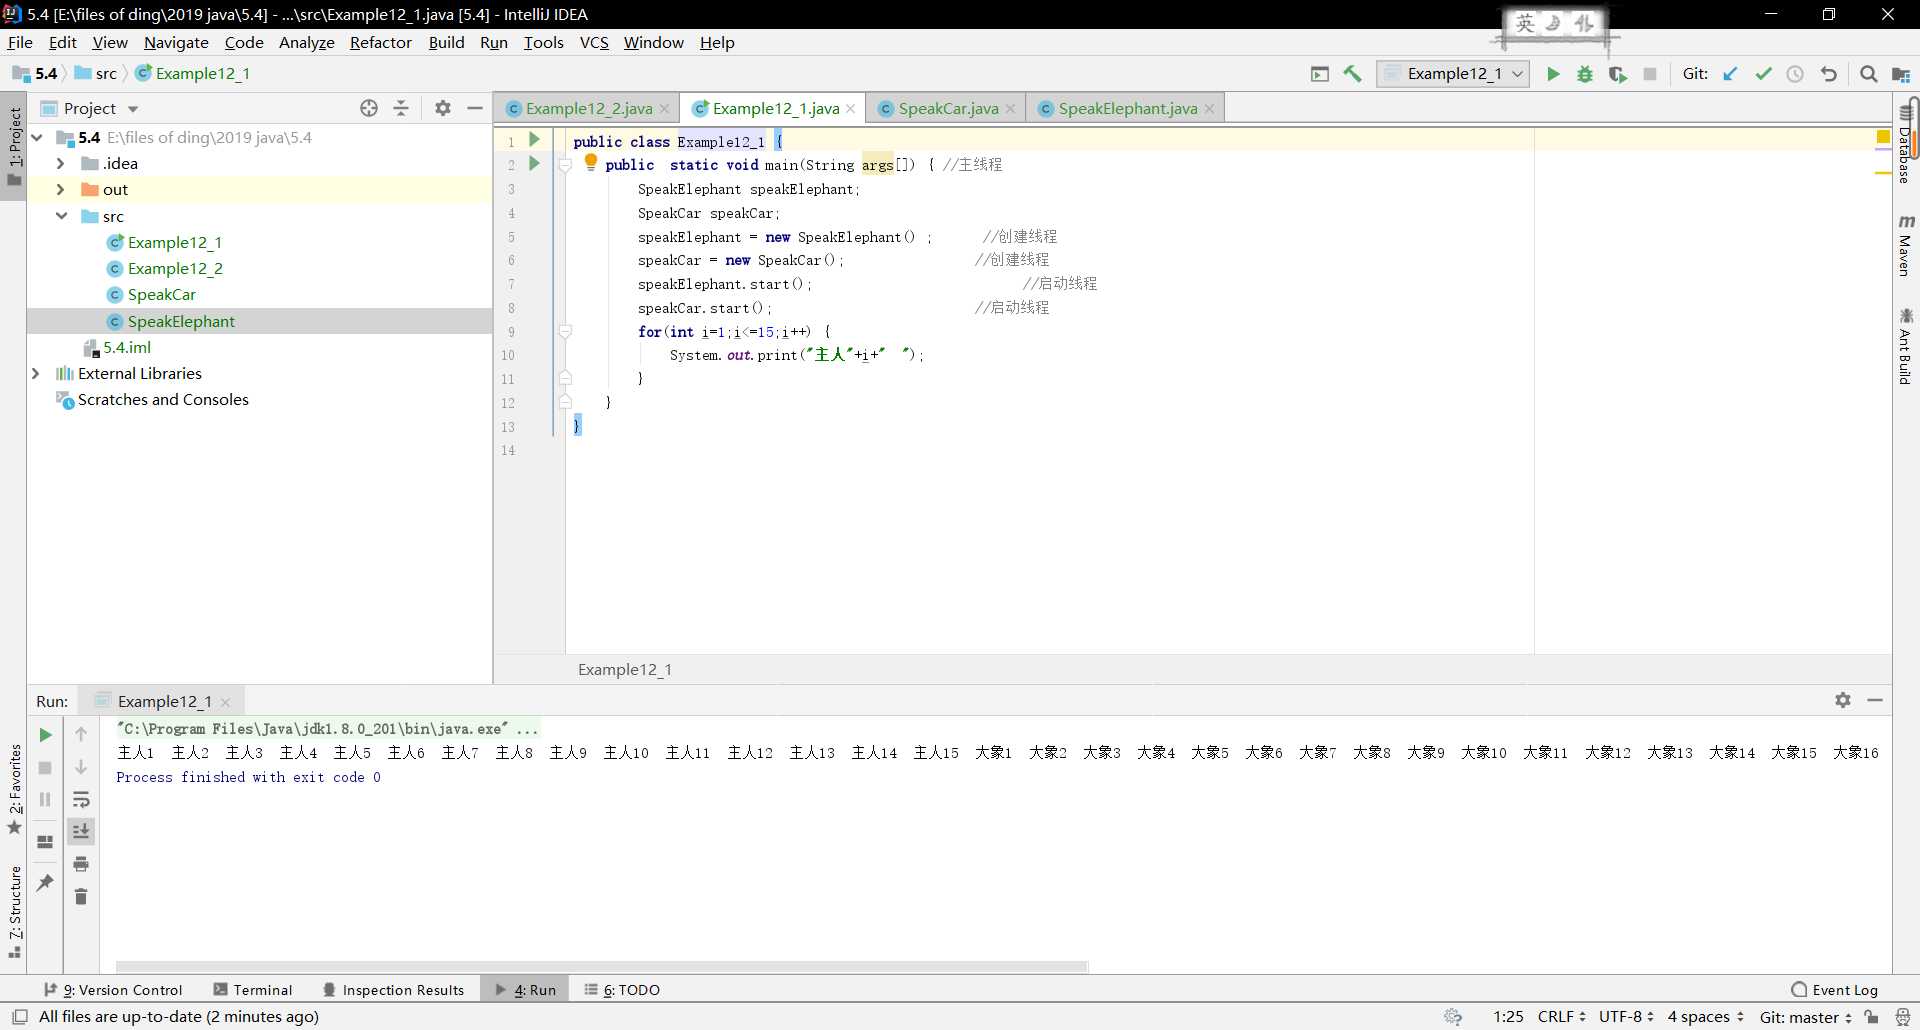The width and height of the screenshot is (1920, 1030).
Task: Start debugging with the bug icon
Action: pos(1585,74)
